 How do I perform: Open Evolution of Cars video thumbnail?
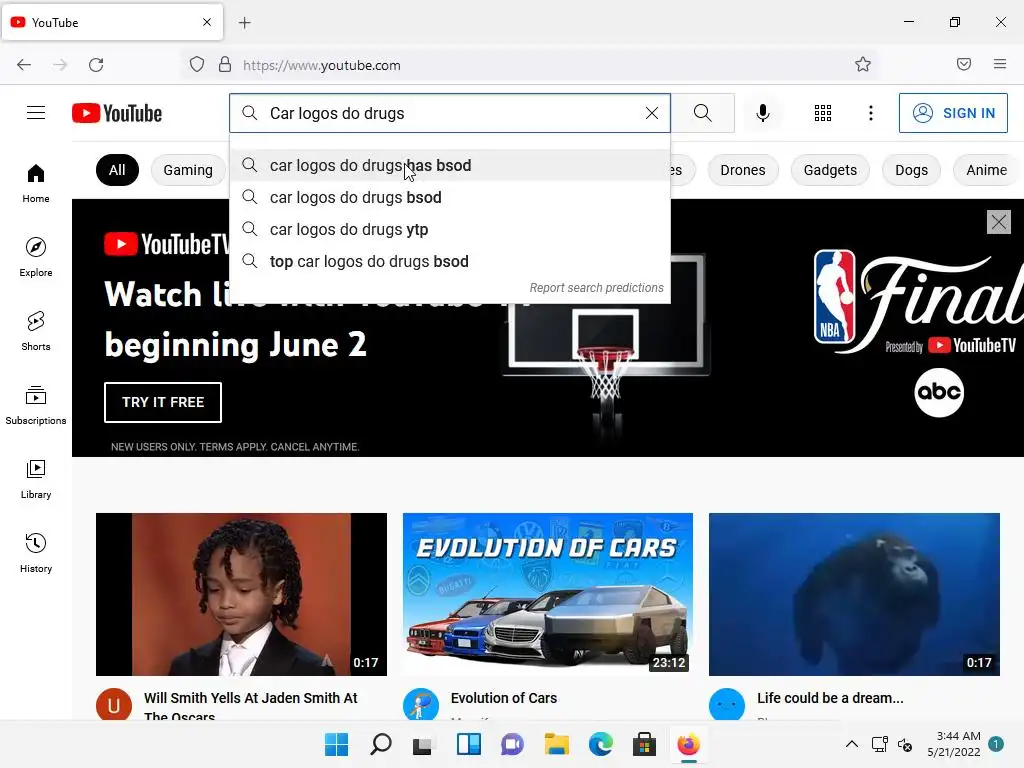(x=548, y=594)
